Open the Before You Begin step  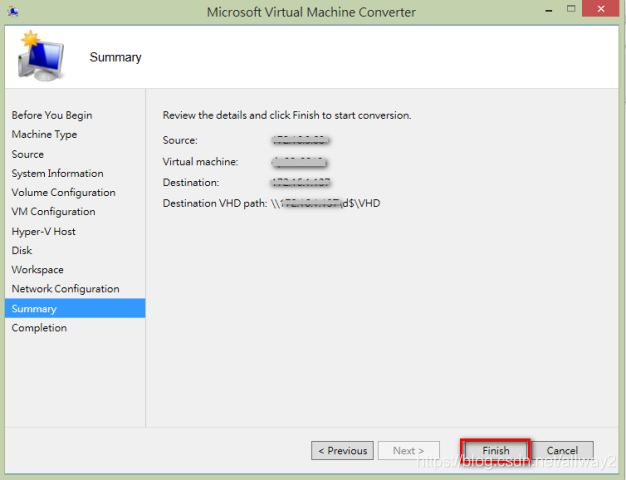pyautogui.click(x=52, y=115)
